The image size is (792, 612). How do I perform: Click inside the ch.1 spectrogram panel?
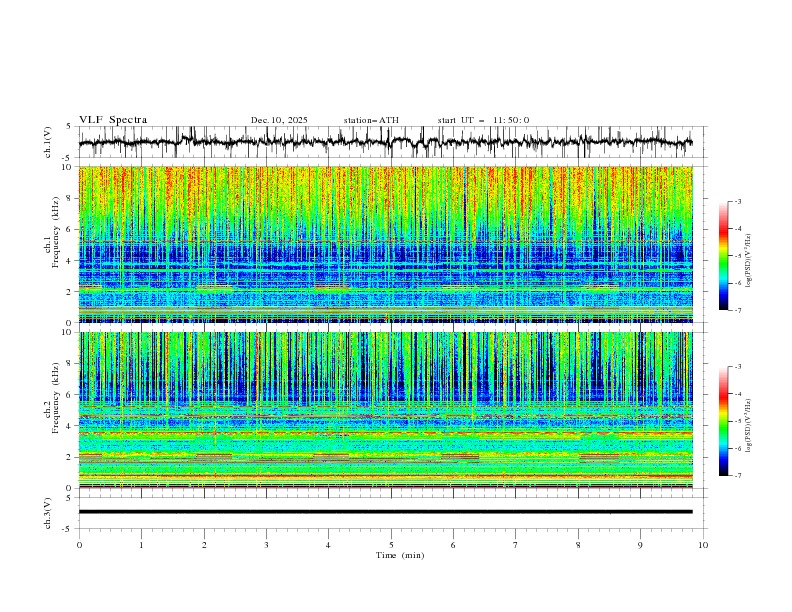click(x=385, y=244)
